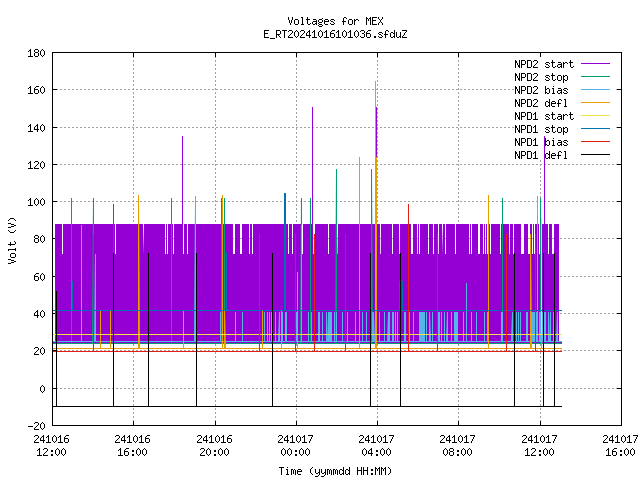Click the '241017 04:00' x-axis tick label
640x480 pixels.
[x=376, y=446]
